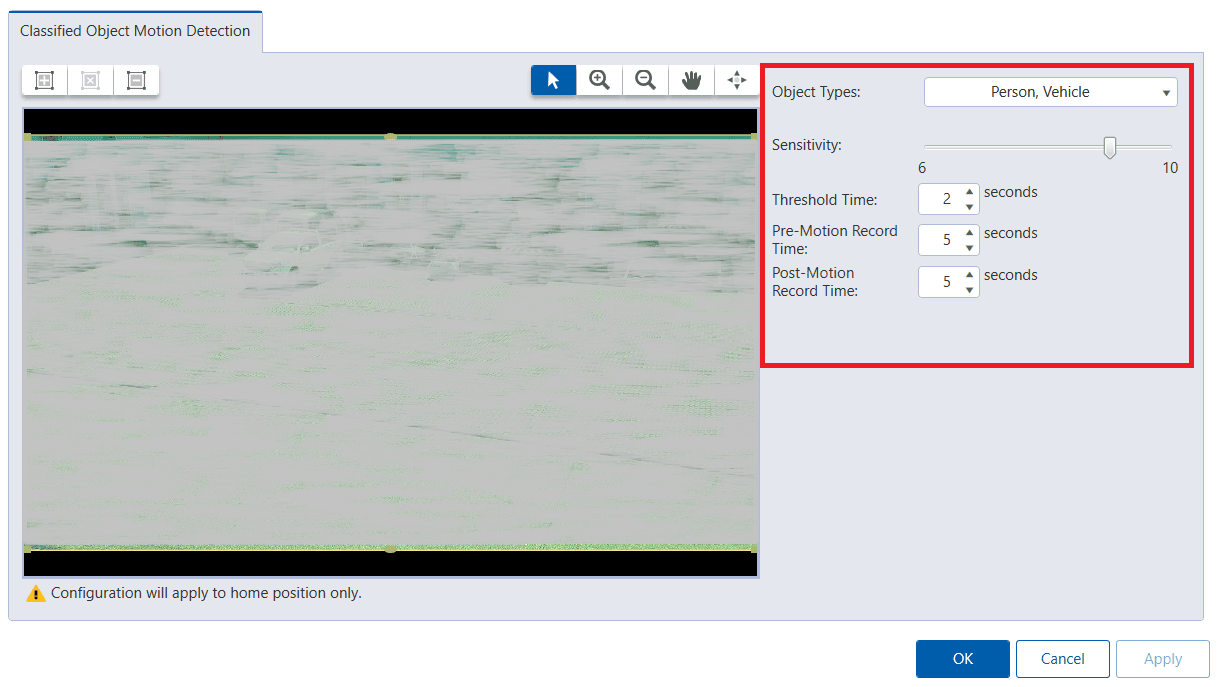Decrease Pre-Motion Record Time with down arrow

(x=968, y=246)
